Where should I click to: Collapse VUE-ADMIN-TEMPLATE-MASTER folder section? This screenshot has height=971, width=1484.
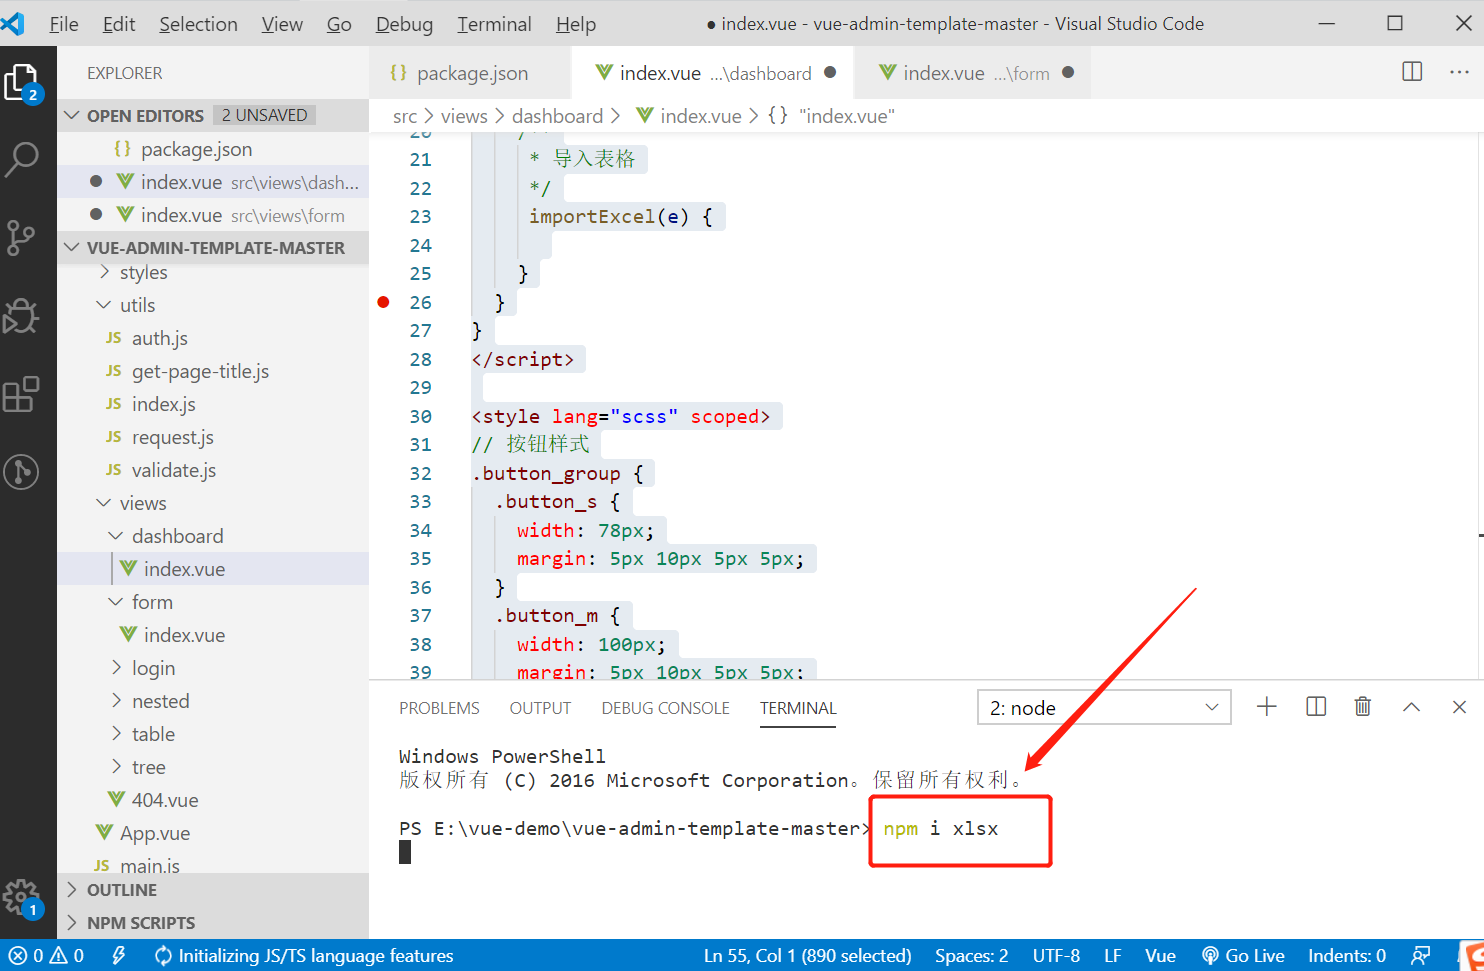tap(213, 247)
